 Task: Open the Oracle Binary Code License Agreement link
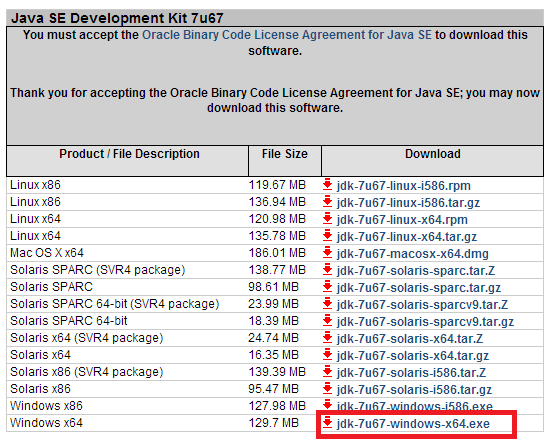[x=287, y=35]
